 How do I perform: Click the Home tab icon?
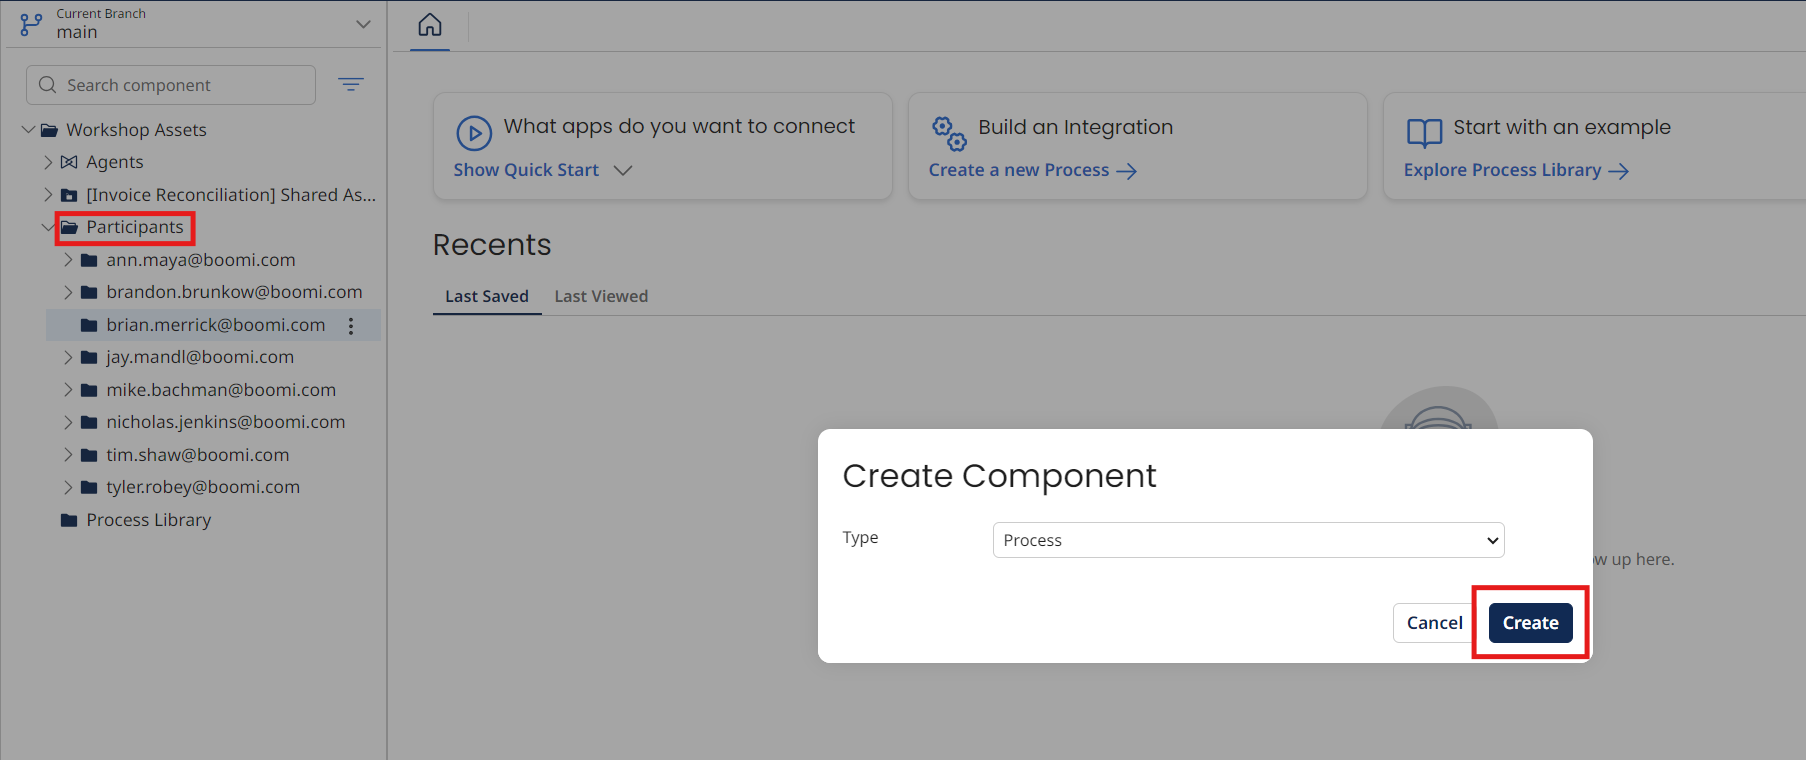430,25
